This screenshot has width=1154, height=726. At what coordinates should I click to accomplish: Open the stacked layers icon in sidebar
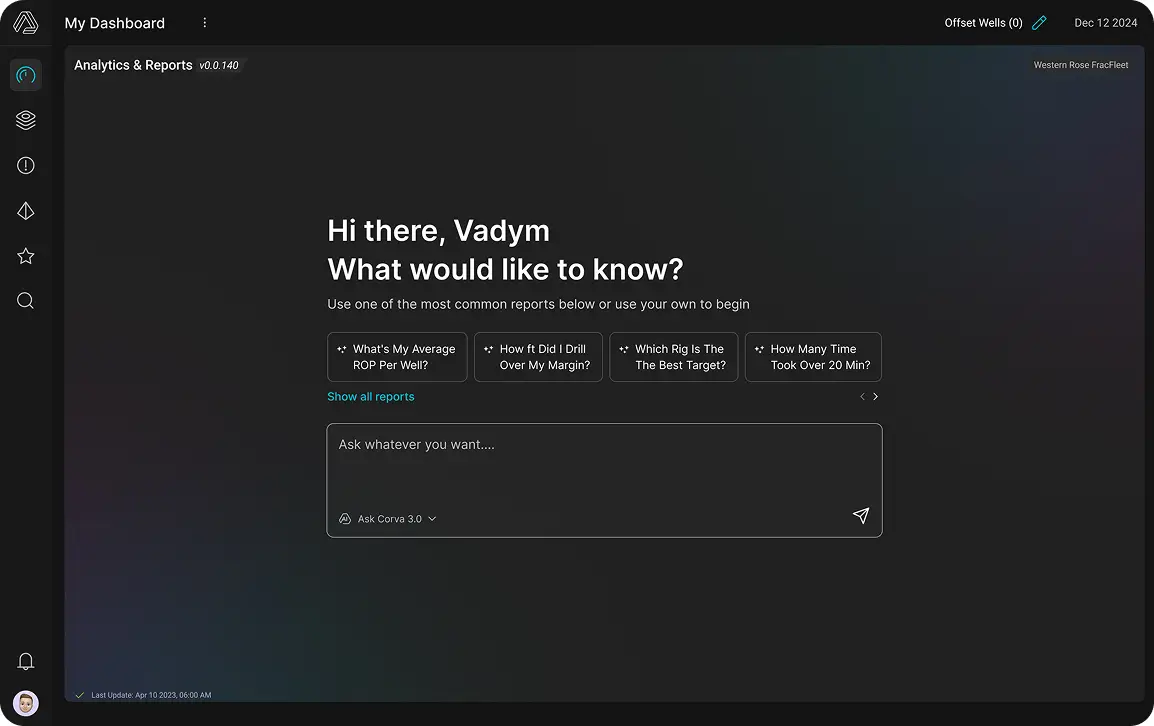tap(26, 120)
